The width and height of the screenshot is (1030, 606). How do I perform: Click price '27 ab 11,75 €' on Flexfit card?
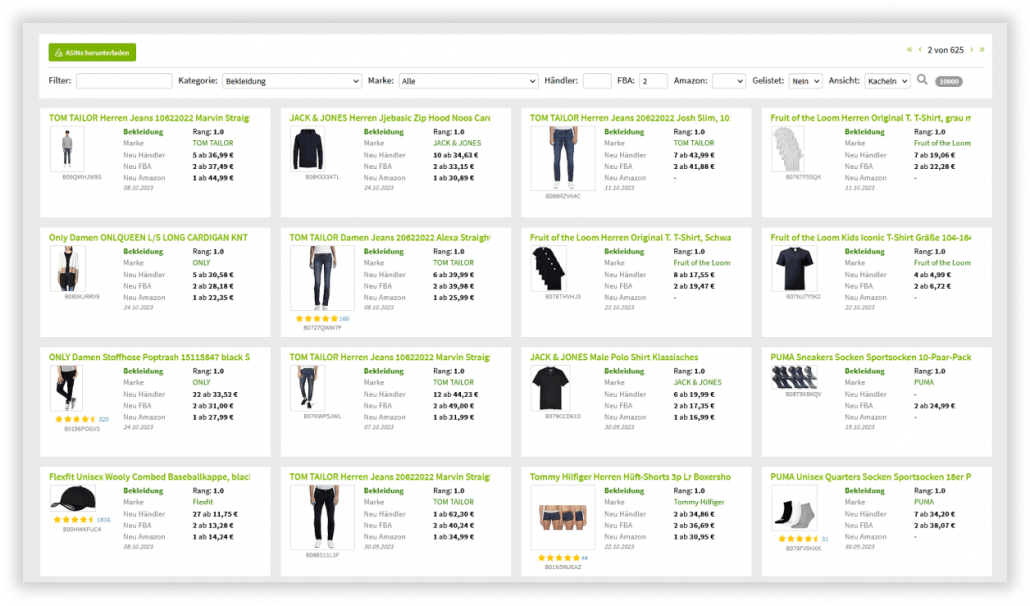point(215,514)
